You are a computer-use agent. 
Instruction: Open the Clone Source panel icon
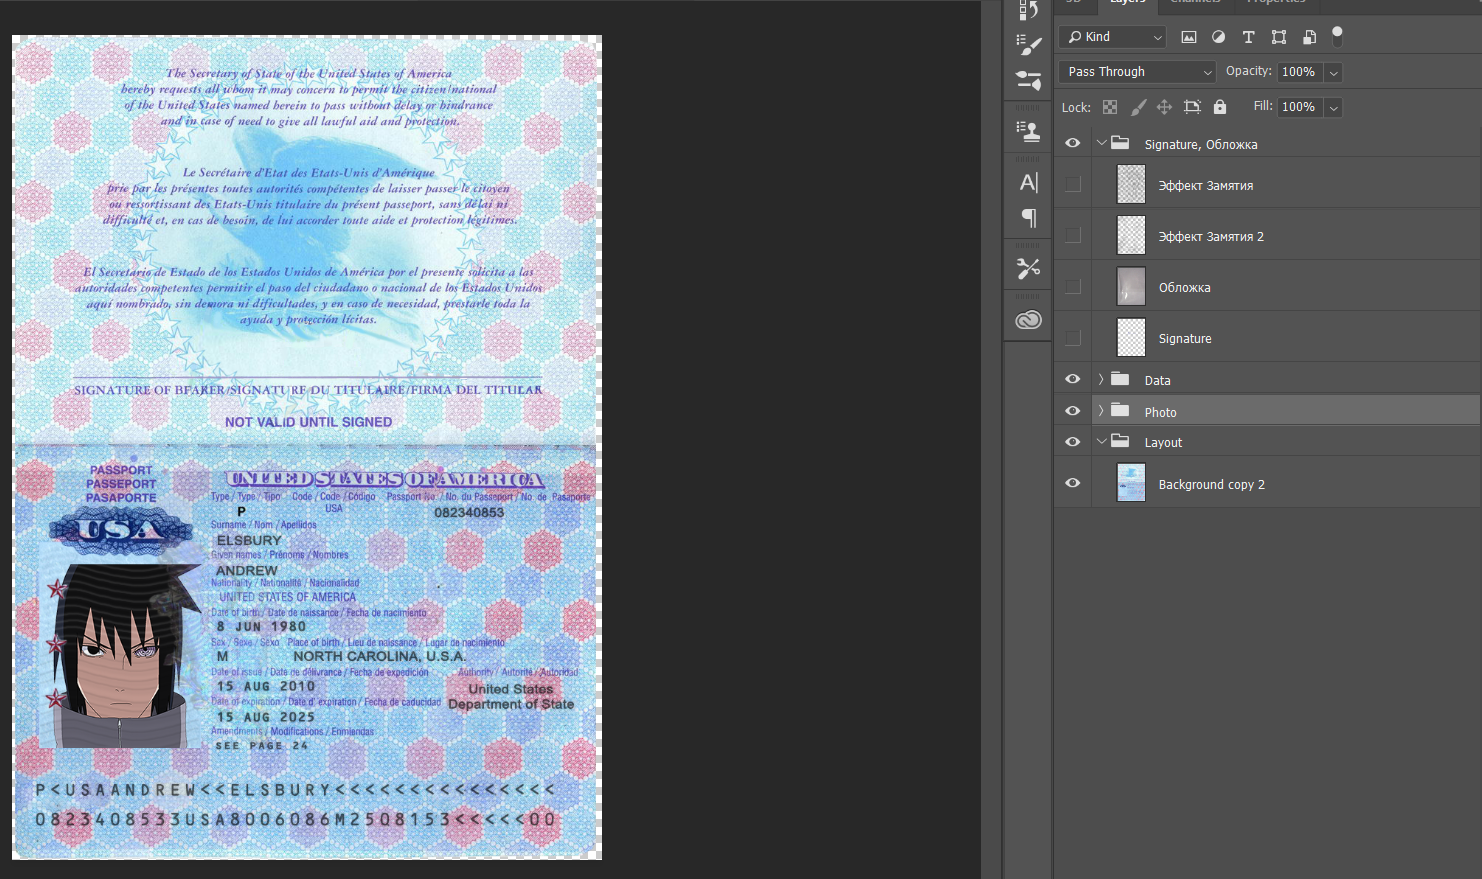click(1028, 131)
